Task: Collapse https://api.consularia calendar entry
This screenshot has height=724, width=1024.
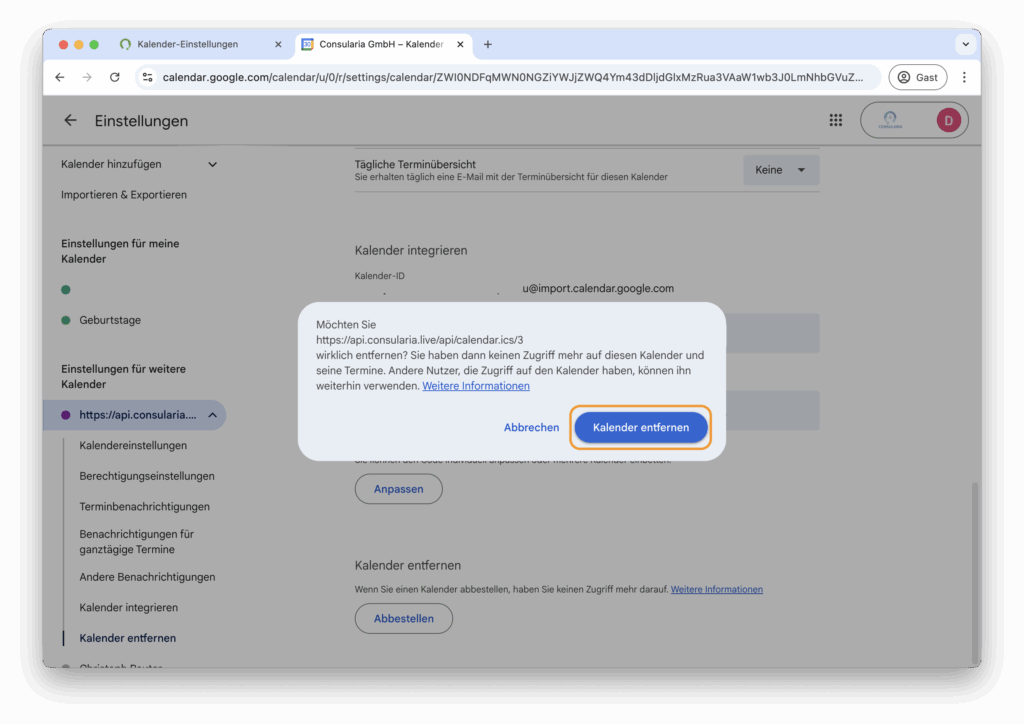Action: 212,415
